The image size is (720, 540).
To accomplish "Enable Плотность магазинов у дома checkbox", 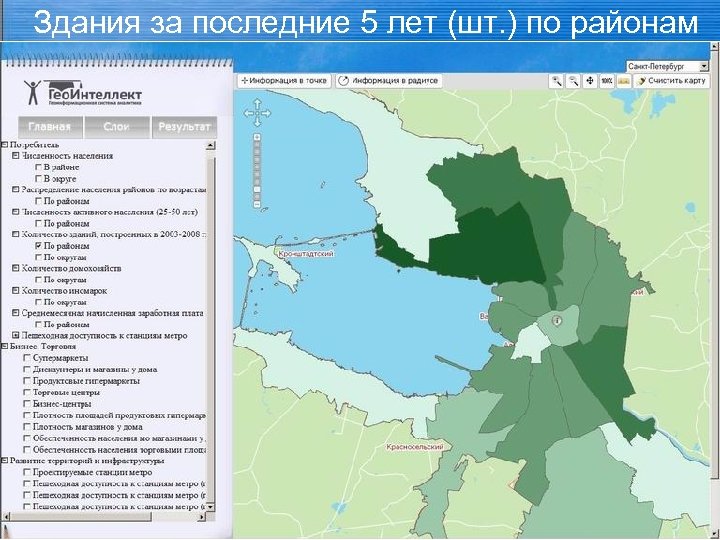I will [x=28, y=427].
